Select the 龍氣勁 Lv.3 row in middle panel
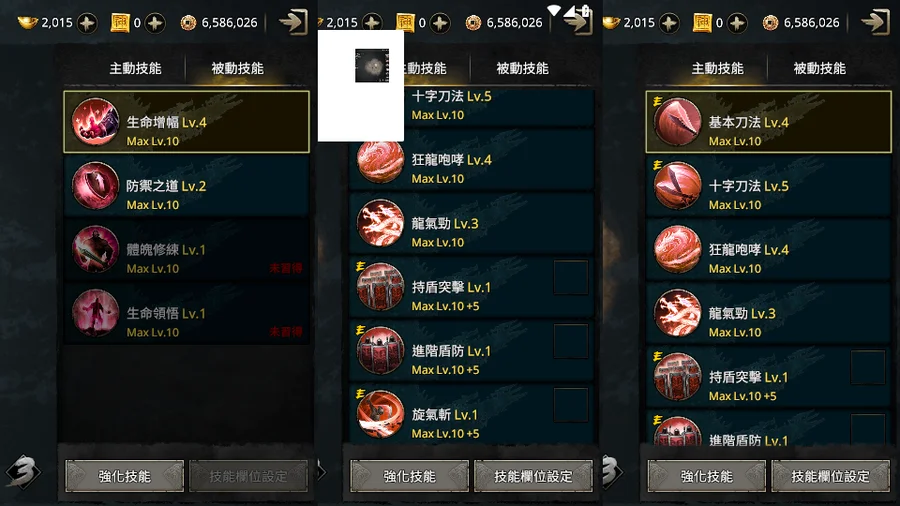The height and width of the screenshot is (506, 900). (471, 224)
